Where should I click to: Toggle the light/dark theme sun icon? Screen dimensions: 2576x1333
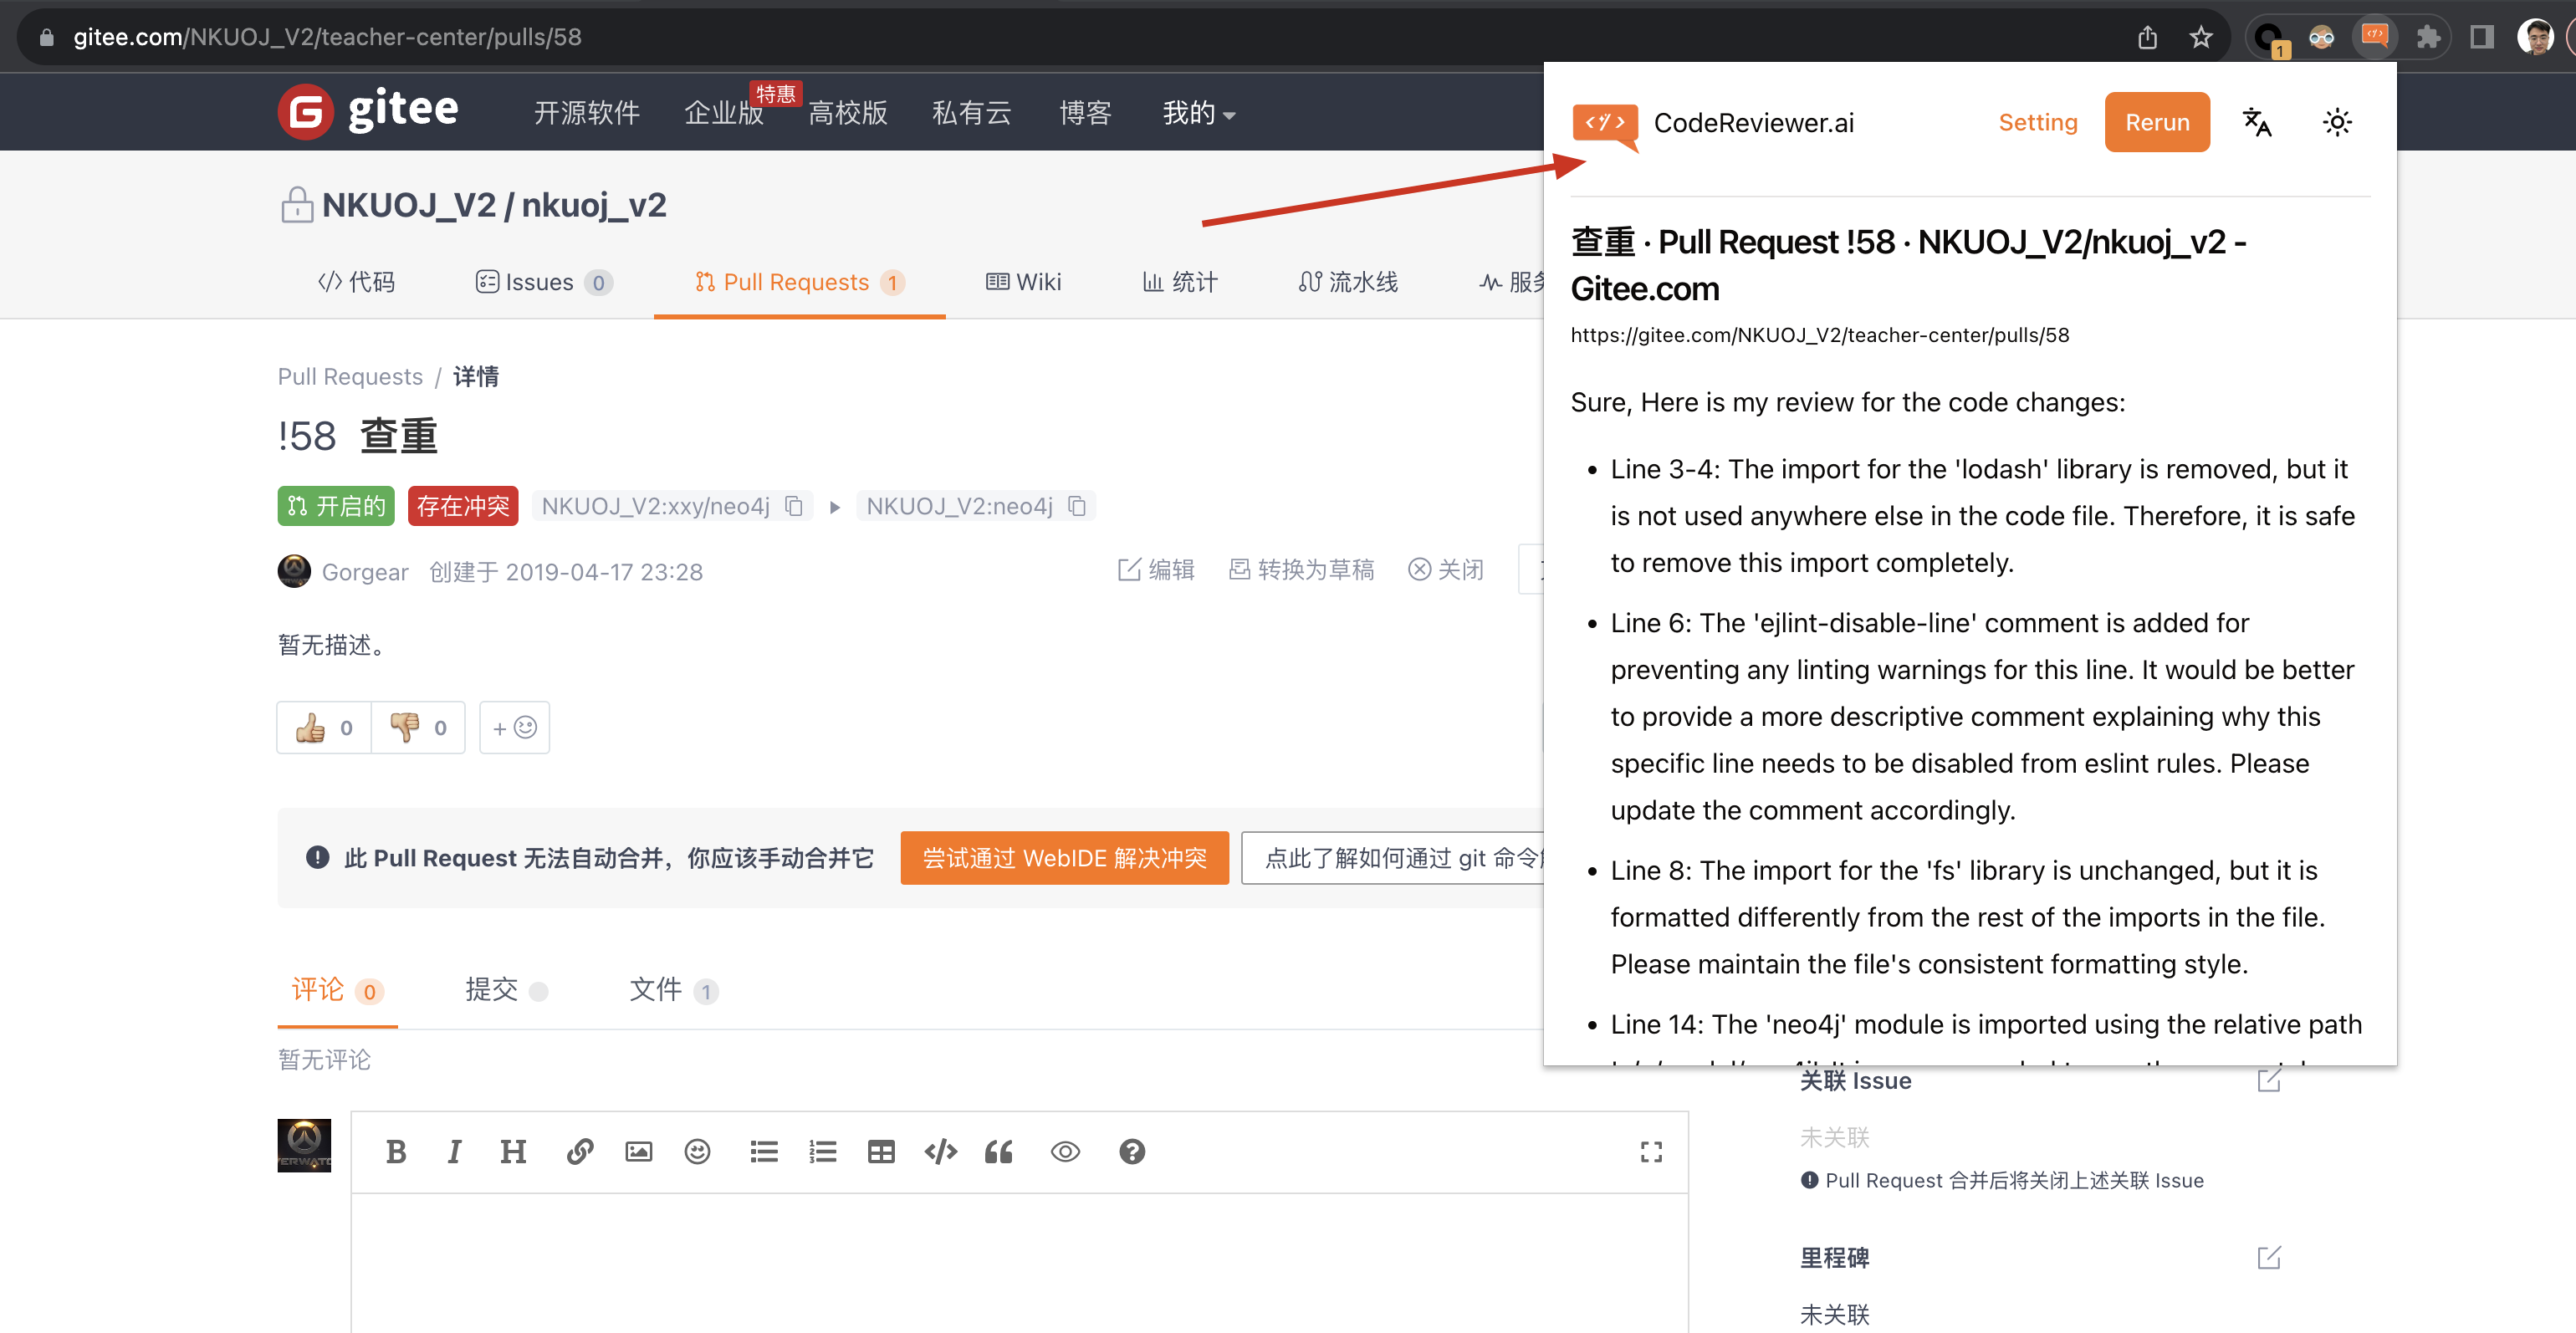pos(2337,122)
